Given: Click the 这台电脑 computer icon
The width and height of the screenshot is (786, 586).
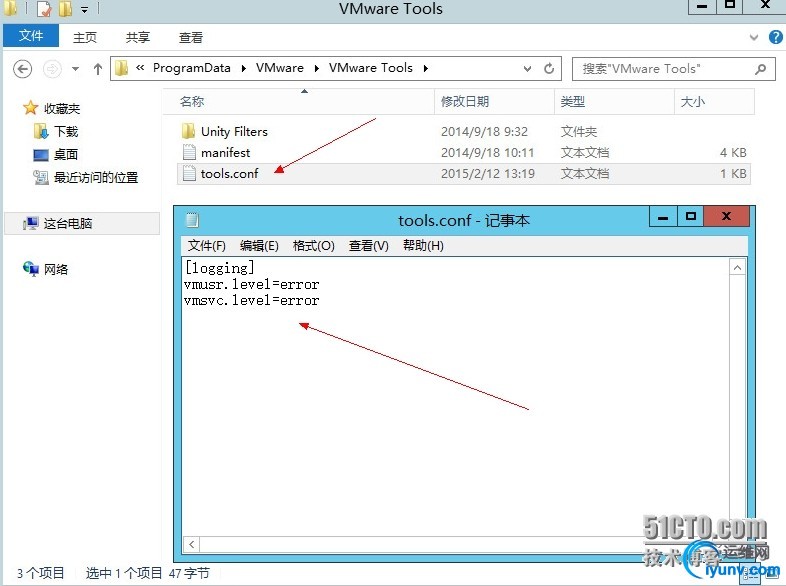Looking at the screenshot, I should click(x=31, y=224).
